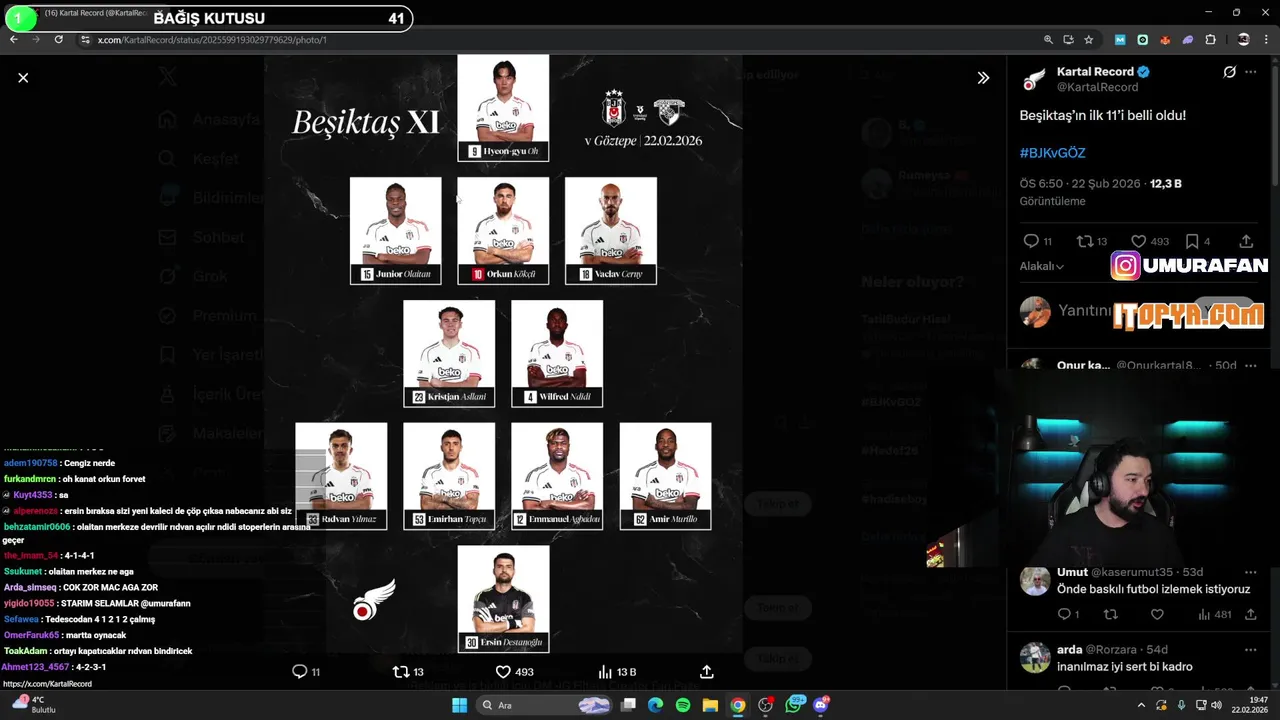This screenshot has height=720, width=1280.
Task: Open more options menu on Kartal Record tweet
Action: point(1250,72)
